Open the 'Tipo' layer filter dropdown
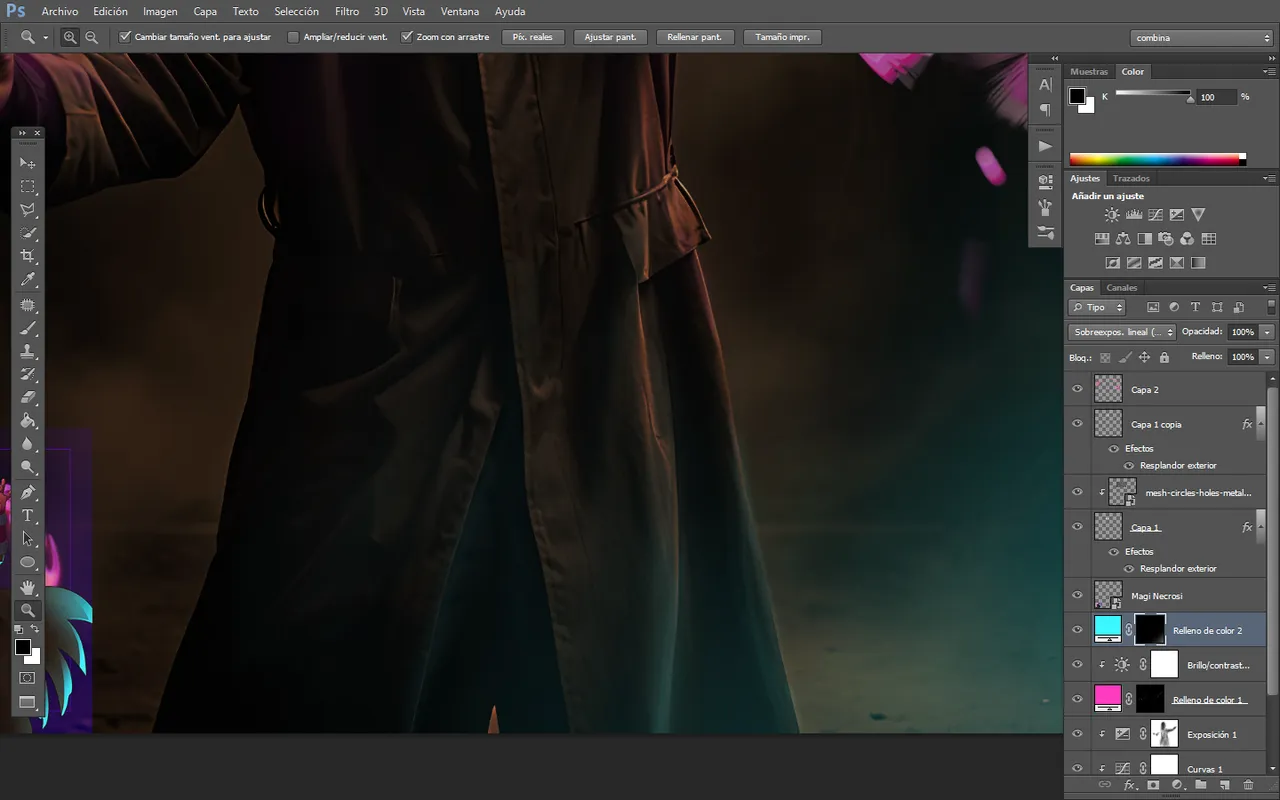 click(x=1097, y=307)
